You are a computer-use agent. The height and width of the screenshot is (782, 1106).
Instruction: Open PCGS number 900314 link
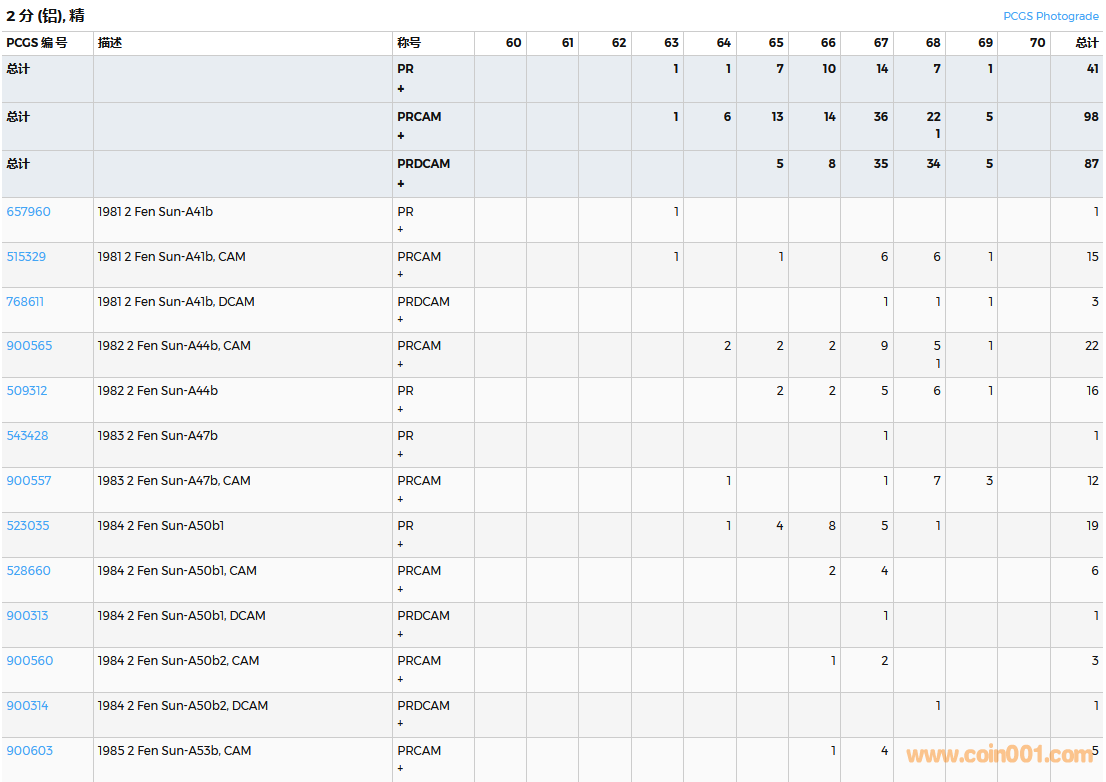[27, 706]
